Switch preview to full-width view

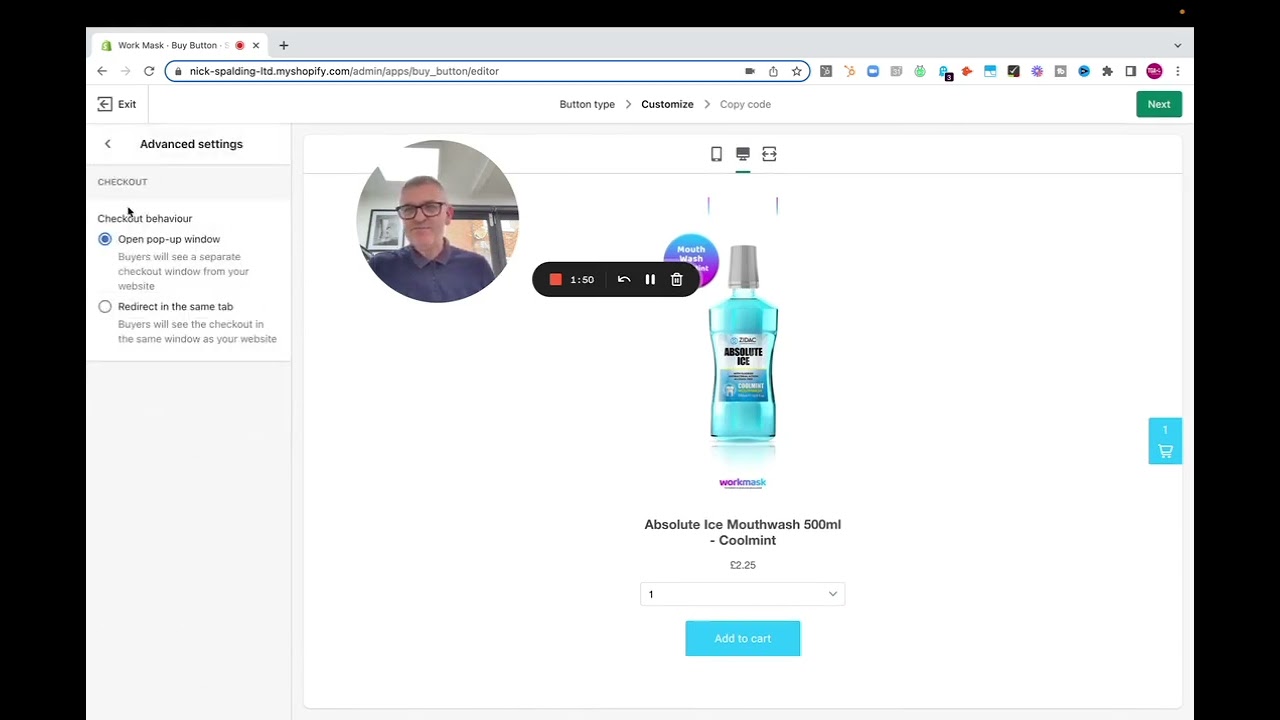(769, 154)
